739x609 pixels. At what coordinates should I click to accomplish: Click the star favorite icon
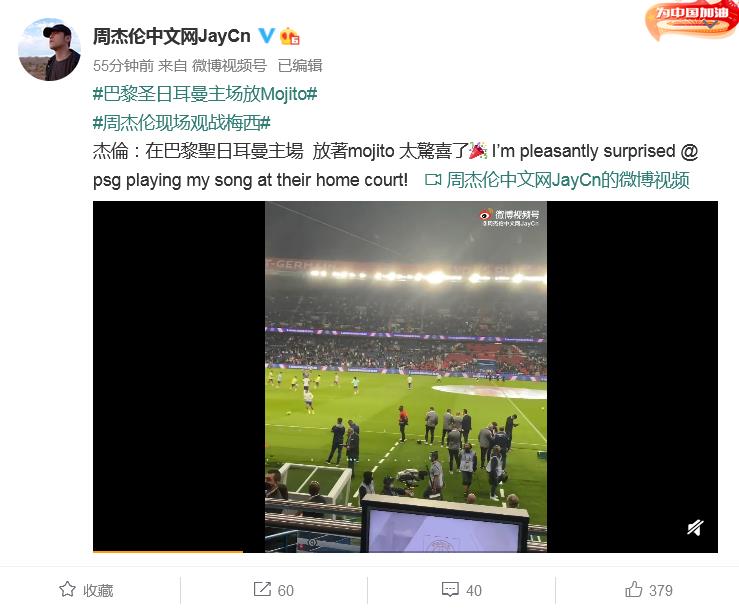coord(67,589)
